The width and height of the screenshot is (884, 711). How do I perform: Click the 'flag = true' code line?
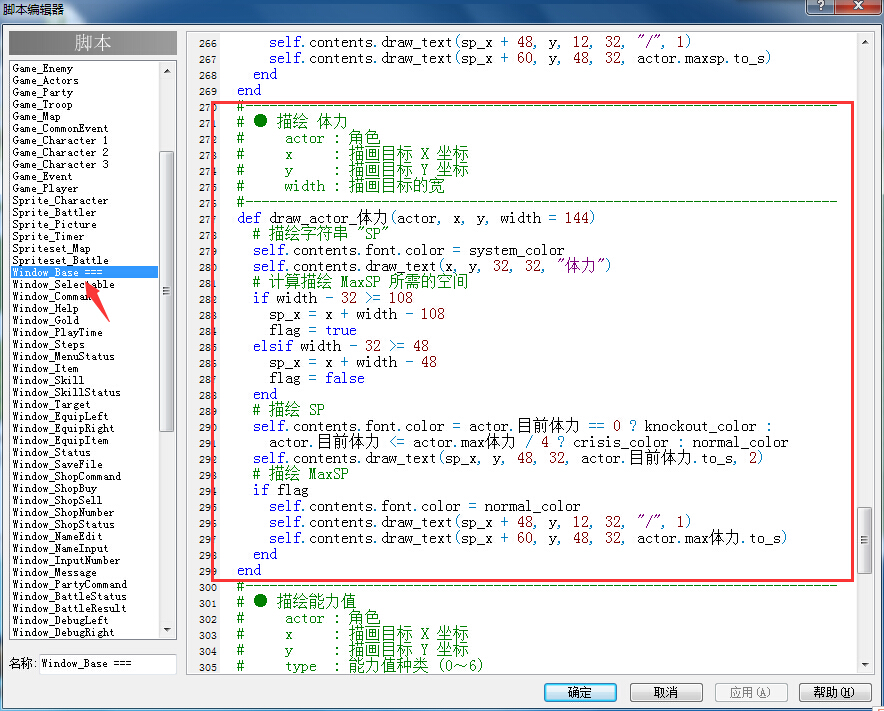(313, 330)
